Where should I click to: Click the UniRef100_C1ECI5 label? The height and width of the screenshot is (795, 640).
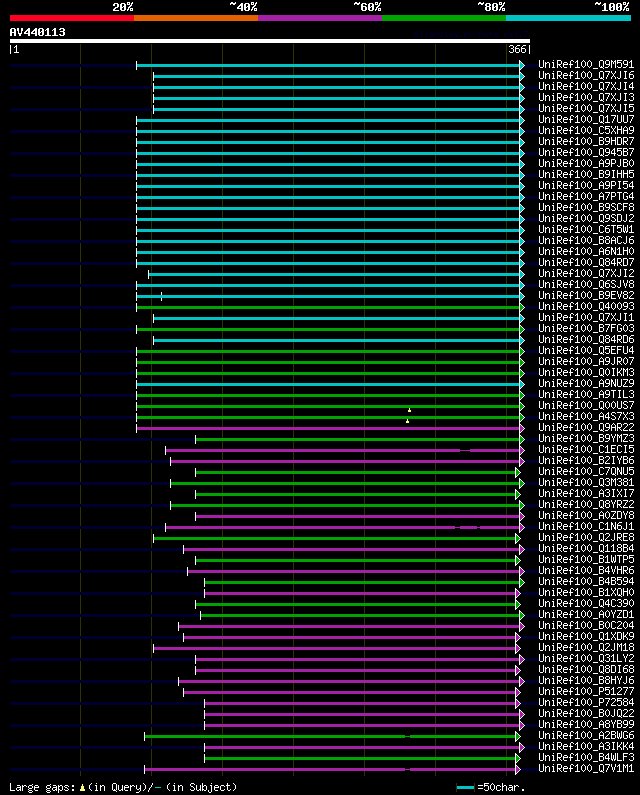click(586, 449)
